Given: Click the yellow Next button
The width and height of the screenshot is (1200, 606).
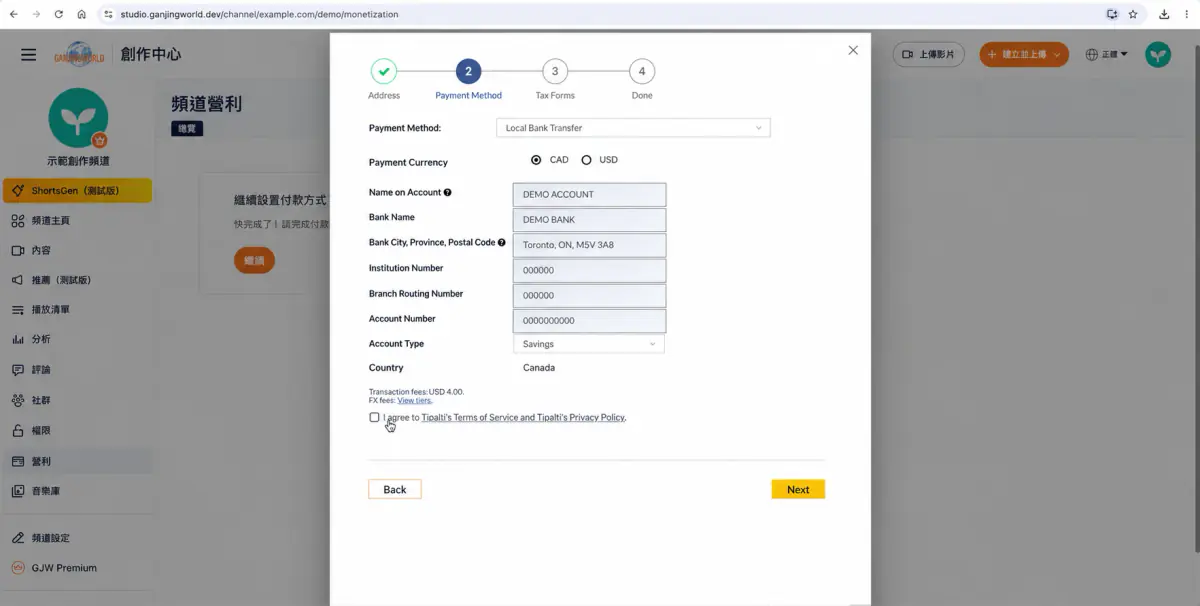Looking at the screenshot, I should [798, 489].
